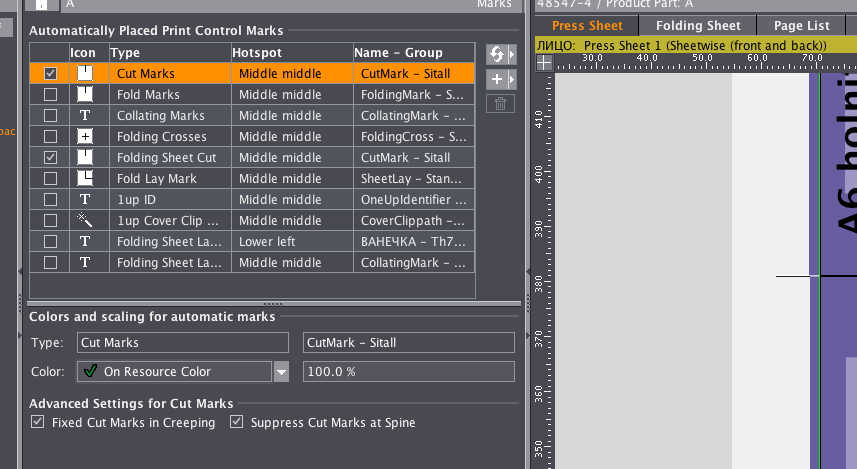Expand the arrow beside the refresh button
Image resolution: width=857 pixels, height=469 pixels.
click(x=512, y=53)
